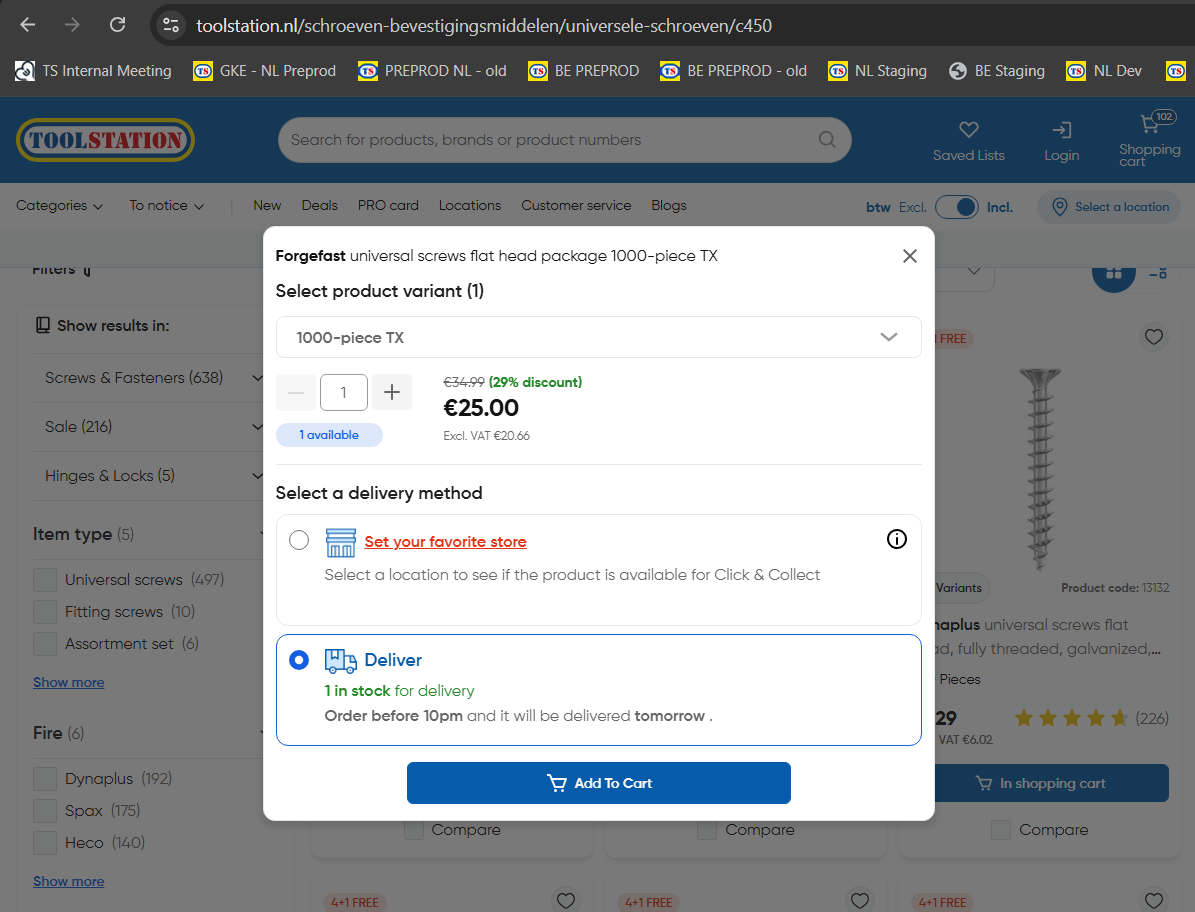Click the search magnifier icon
This screenshot has width=1195, height=912.
827,140
